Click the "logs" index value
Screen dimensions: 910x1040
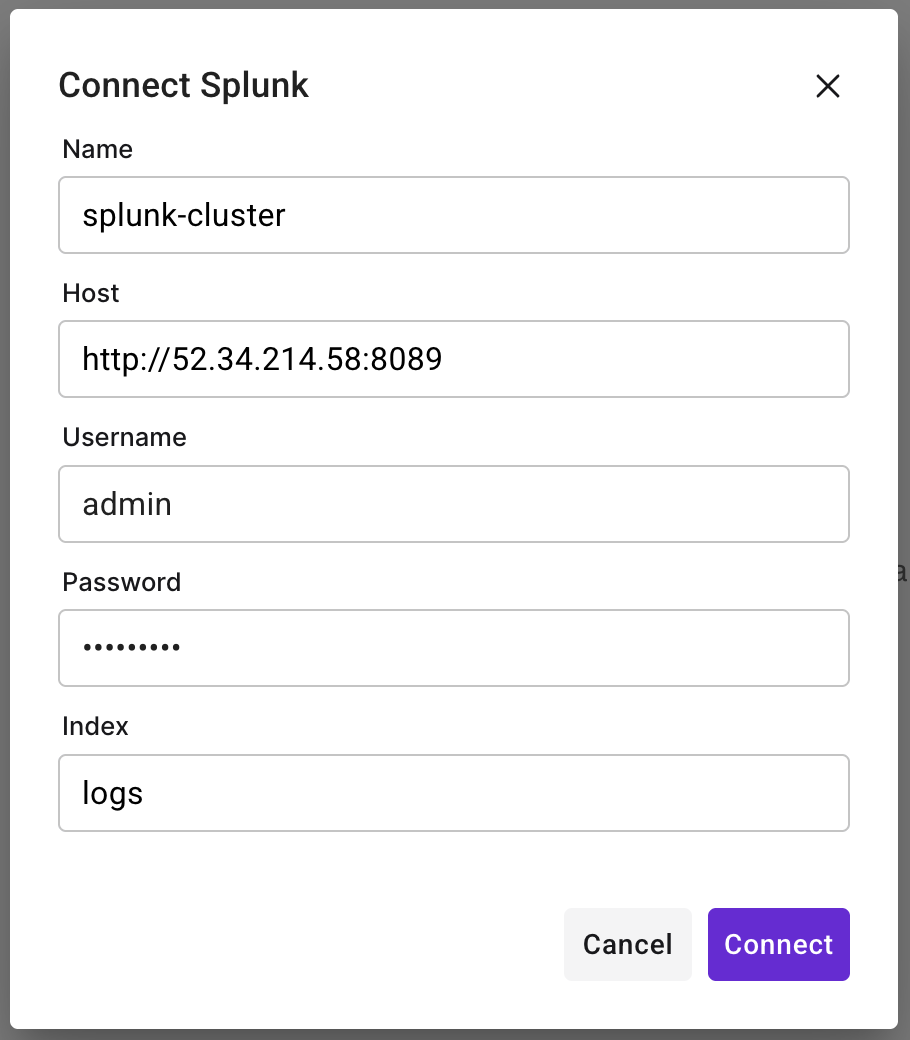pyautogui.click(x=113, y=793)
